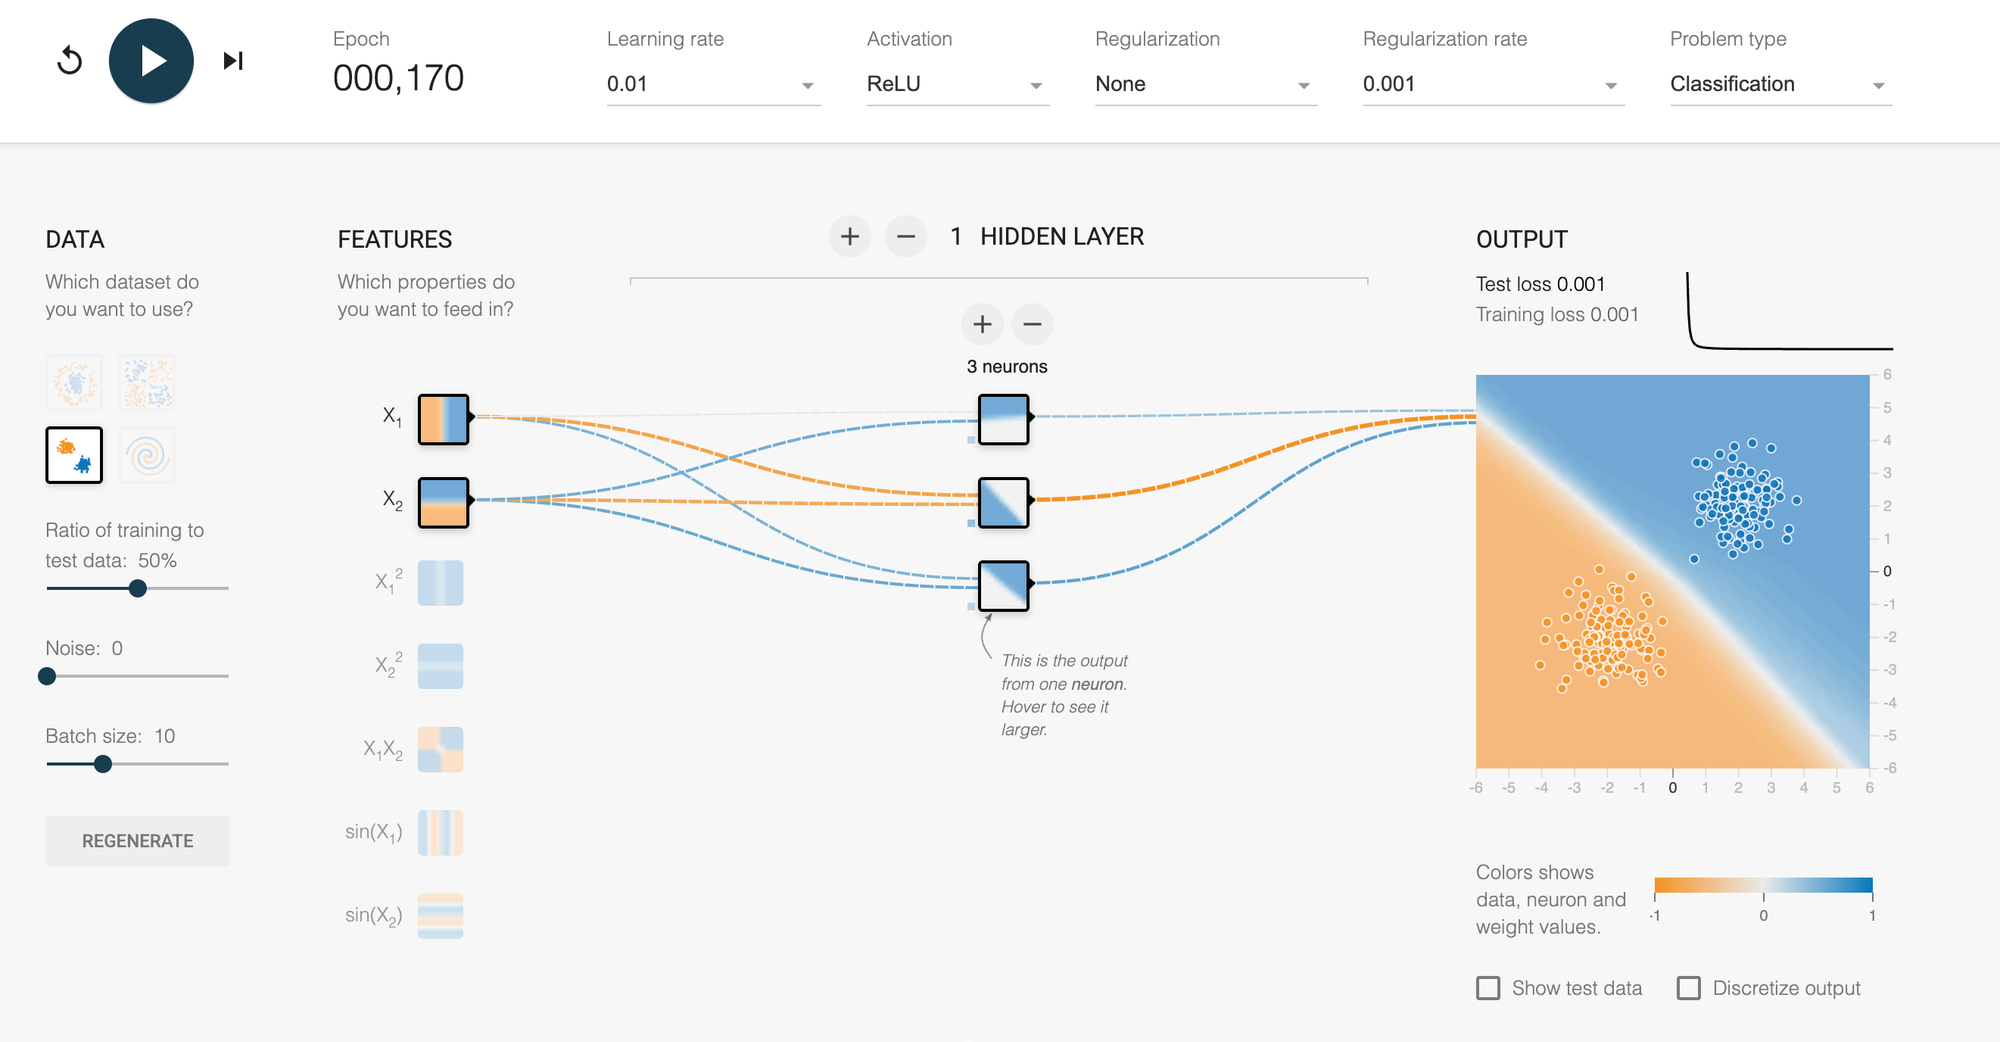Adjust the Noise slider
2000x1042 pixels.
[46, 676]
